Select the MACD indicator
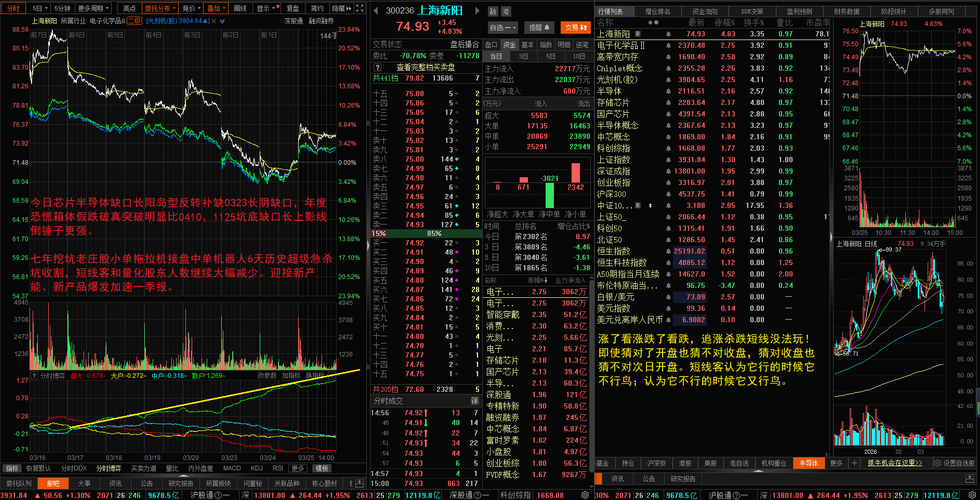This screenshot has height=500, width=980. point(232,469)
